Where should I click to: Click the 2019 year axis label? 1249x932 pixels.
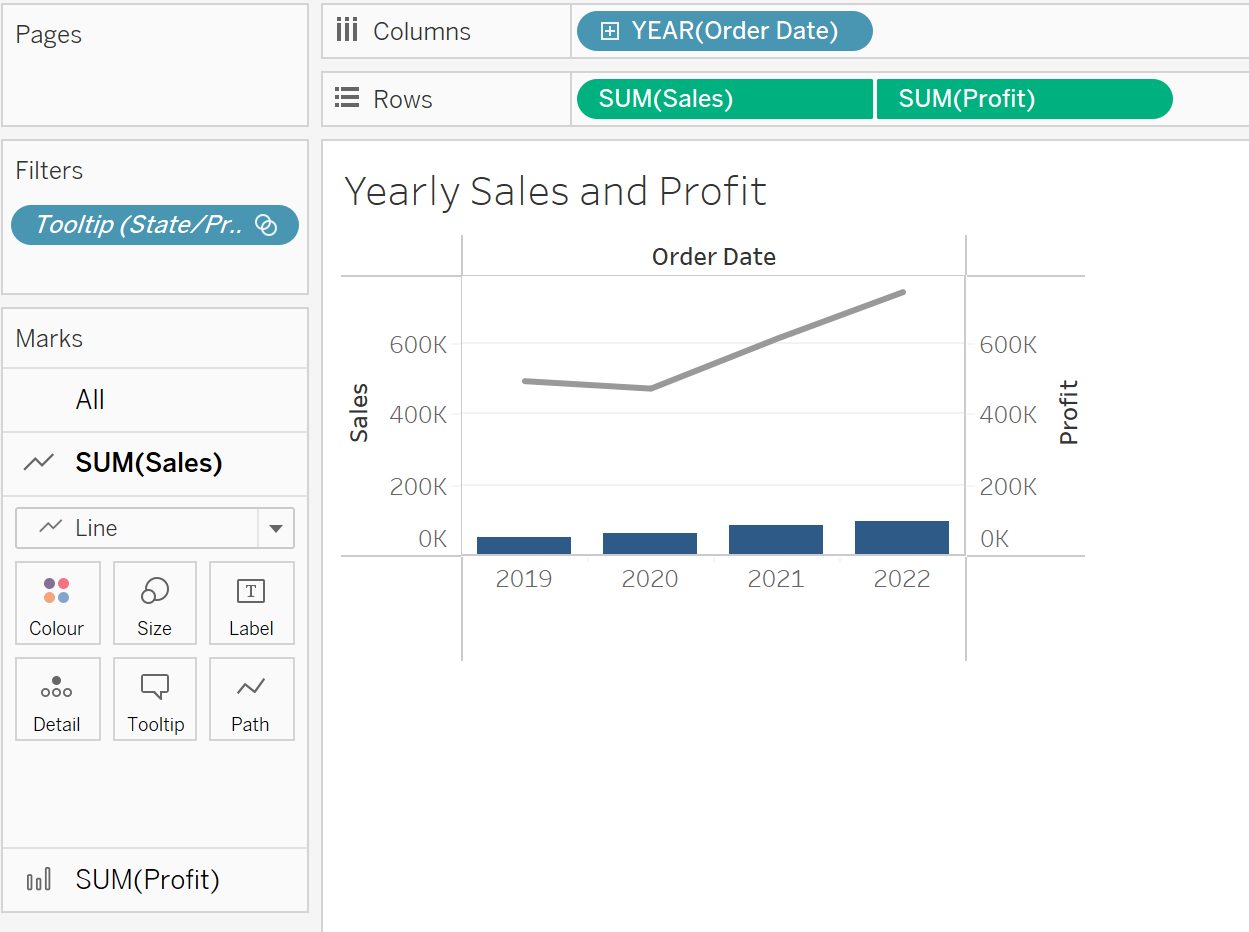[523, 579]
